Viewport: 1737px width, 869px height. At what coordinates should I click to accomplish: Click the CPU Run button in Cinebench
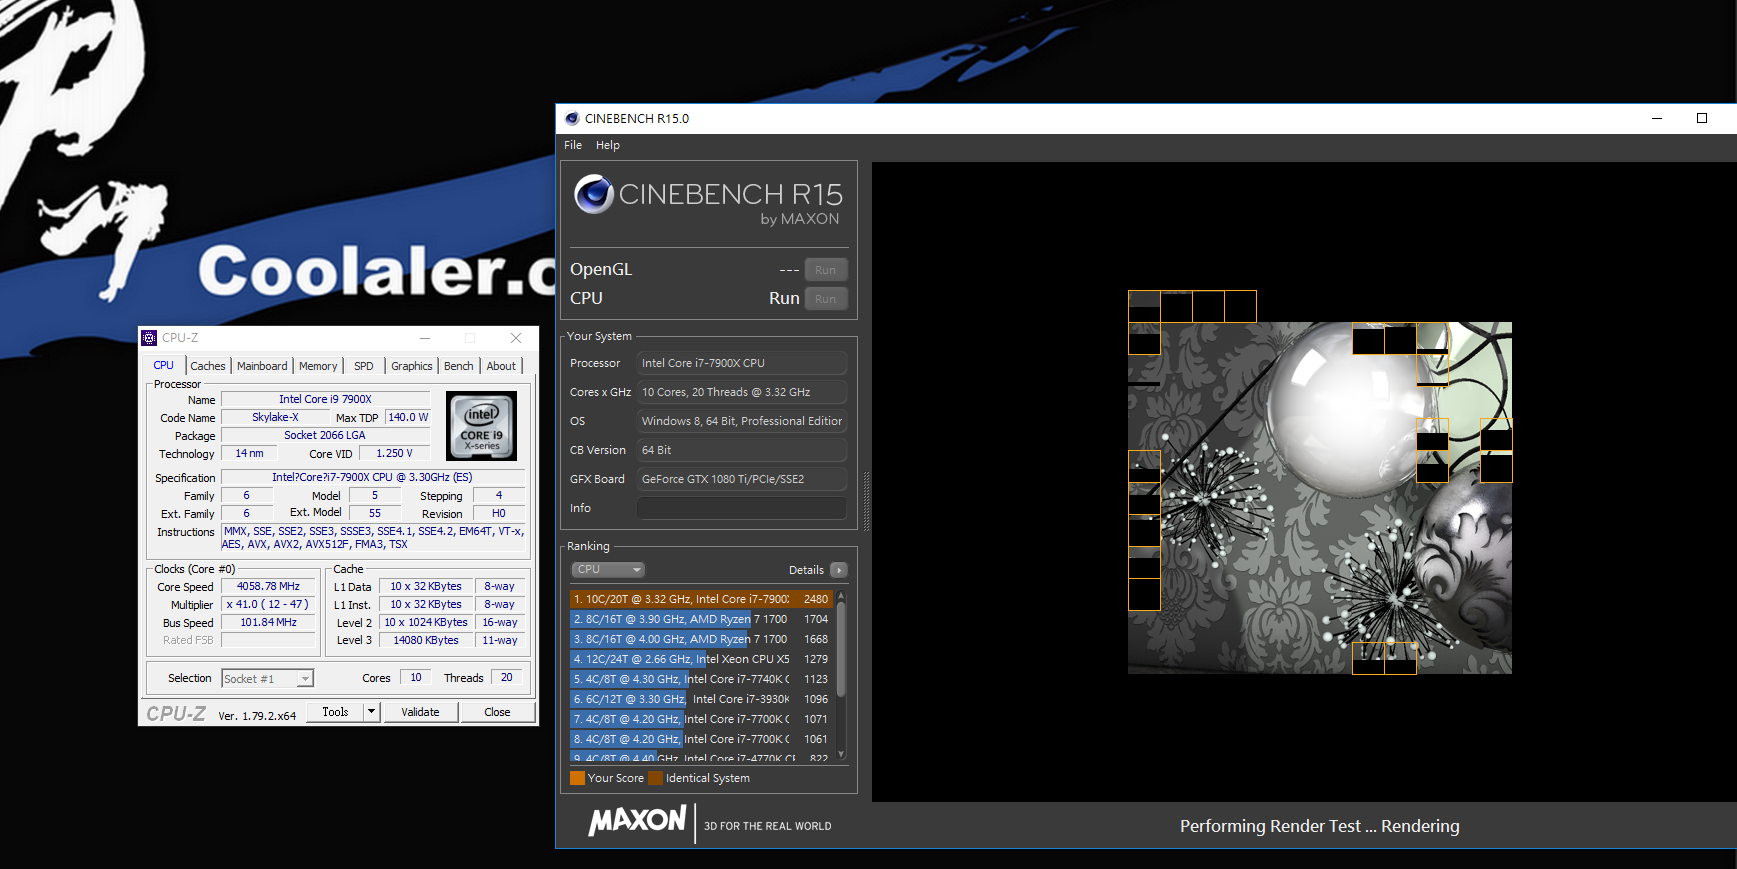pyautogui.click(x=825, y=299)
